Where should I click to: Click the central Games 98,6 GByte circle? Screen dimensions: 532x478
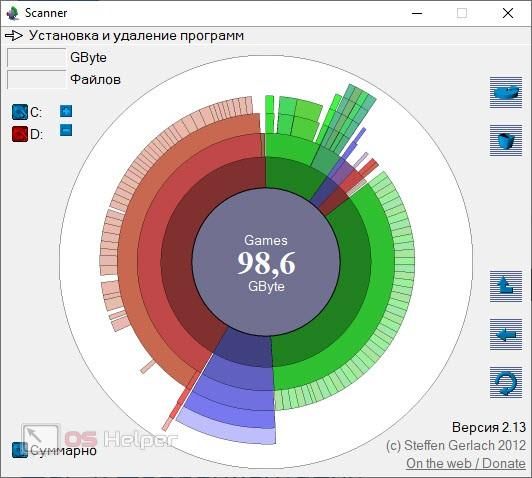tap(266, 262)
